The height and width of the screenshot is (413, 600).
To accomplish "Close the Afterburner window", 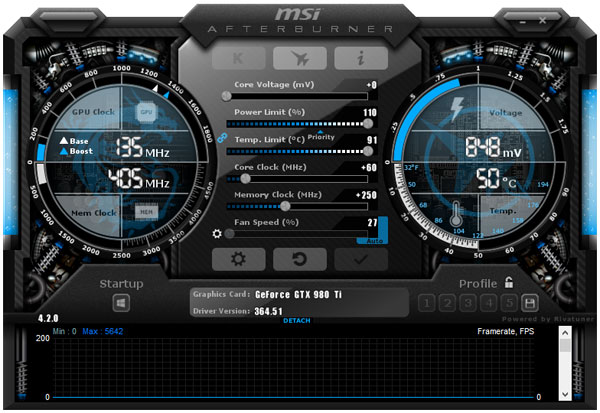I will coord(543,20).
